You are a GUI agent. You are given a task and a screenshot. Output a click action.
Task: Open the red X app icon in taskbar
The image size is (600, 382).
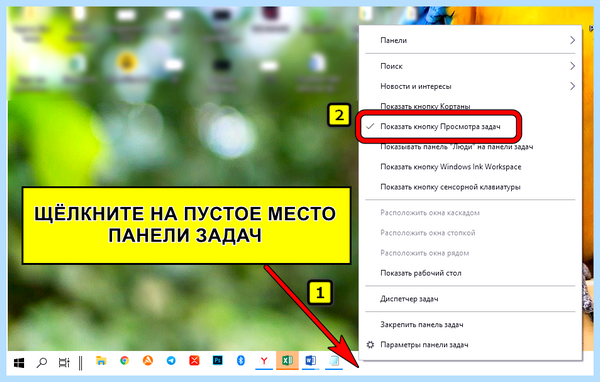tap(194, 361)
